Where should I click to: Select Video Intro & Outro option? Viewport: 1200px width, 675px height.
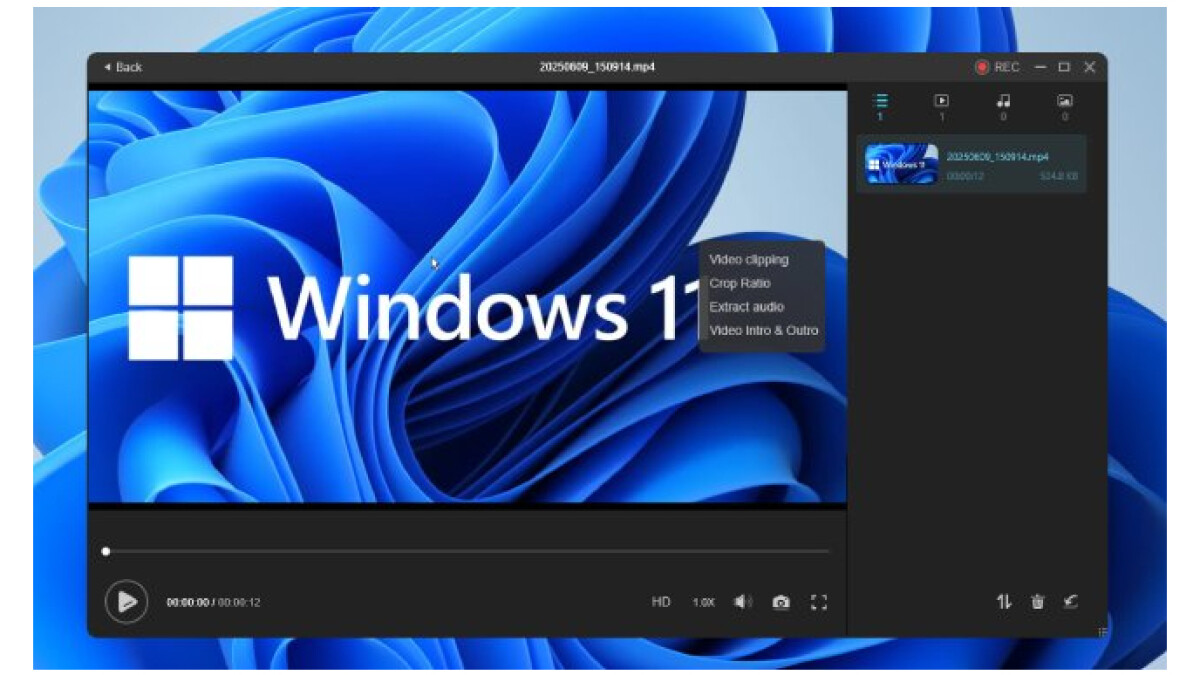coord(764,330)
